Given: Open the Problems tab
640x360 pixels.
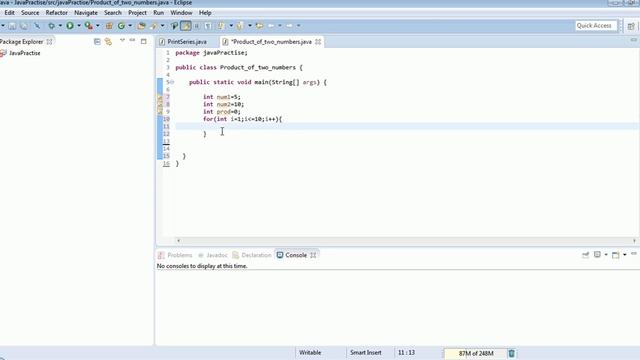Looking at the screenshot, I should tap(175, 255).
